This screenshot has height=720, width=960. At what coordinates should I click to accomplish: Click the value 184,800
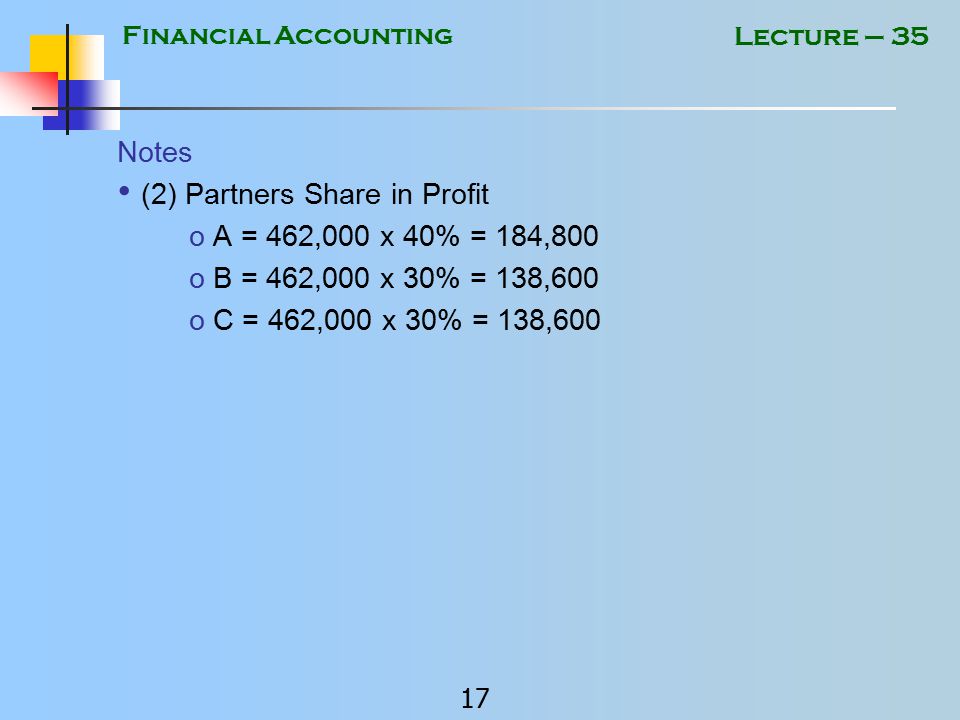(547, 236)
